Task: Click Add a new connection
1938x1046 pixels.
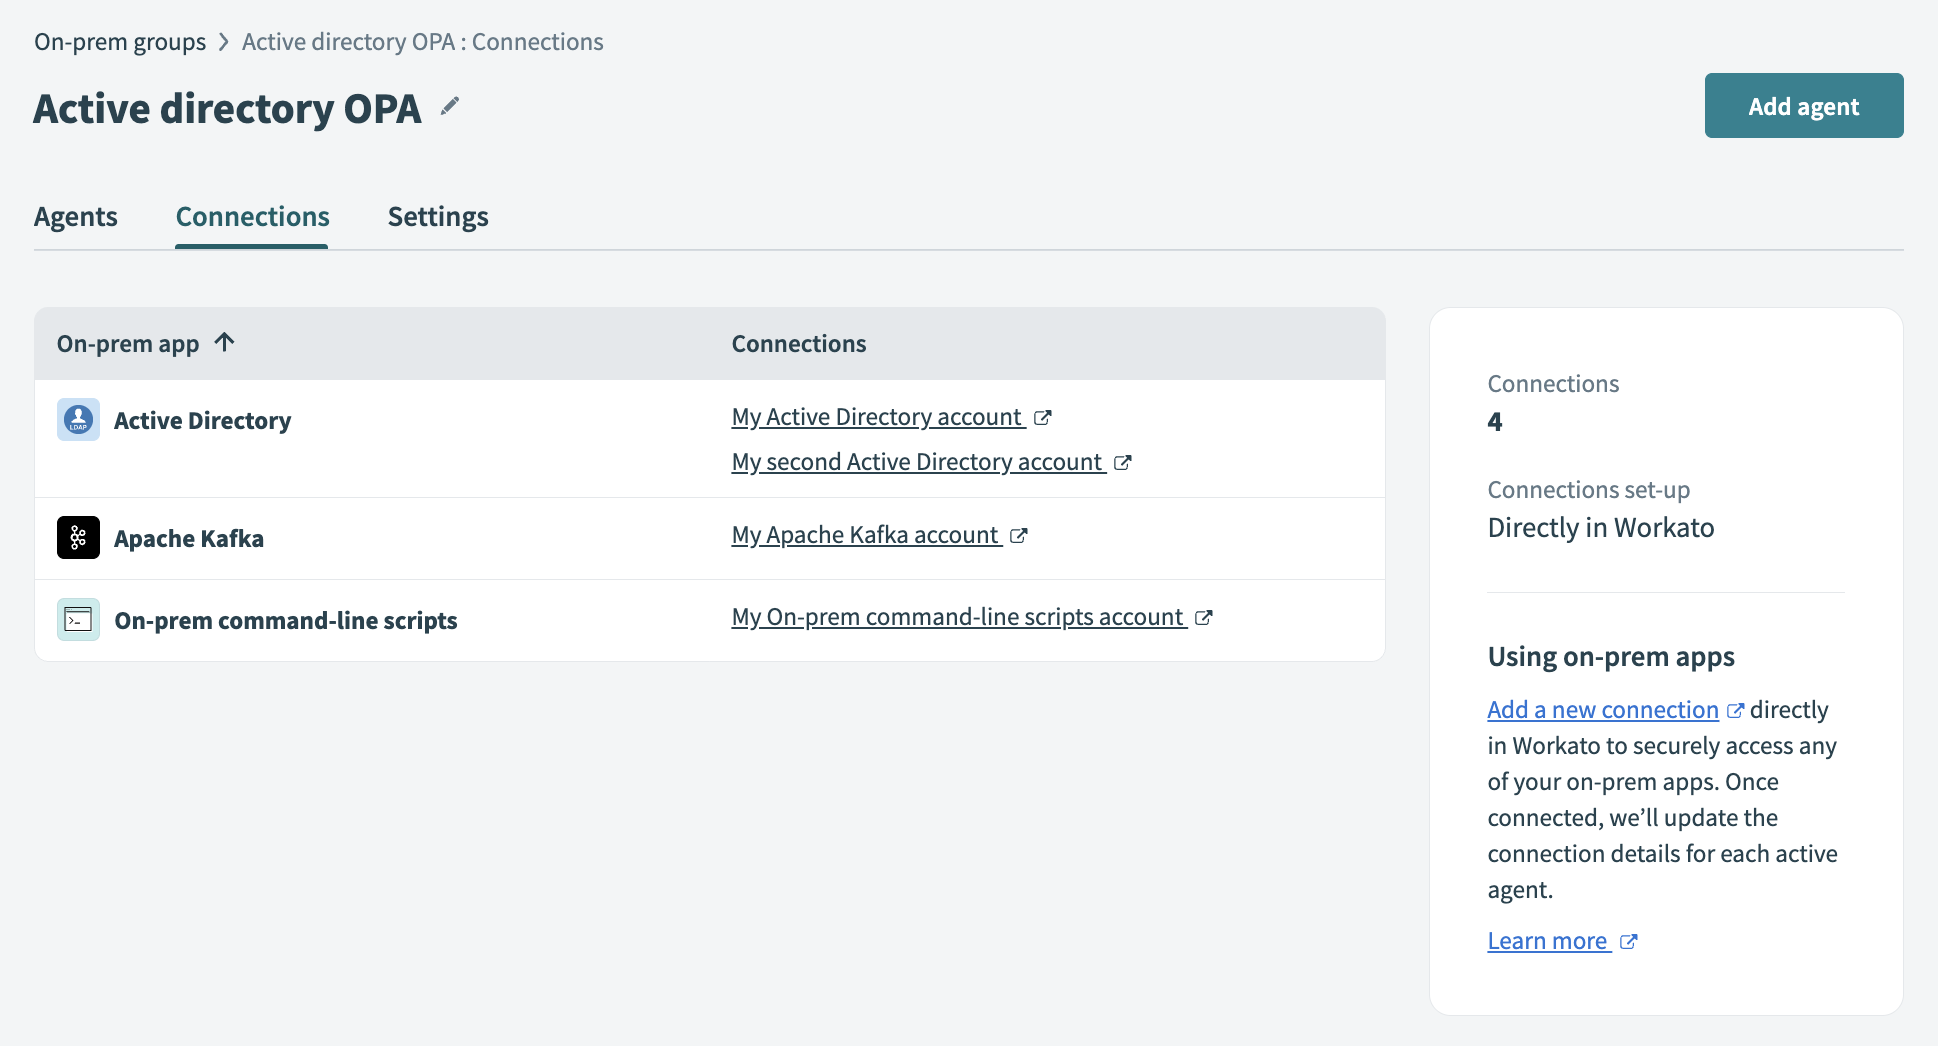Action: 1601,709
